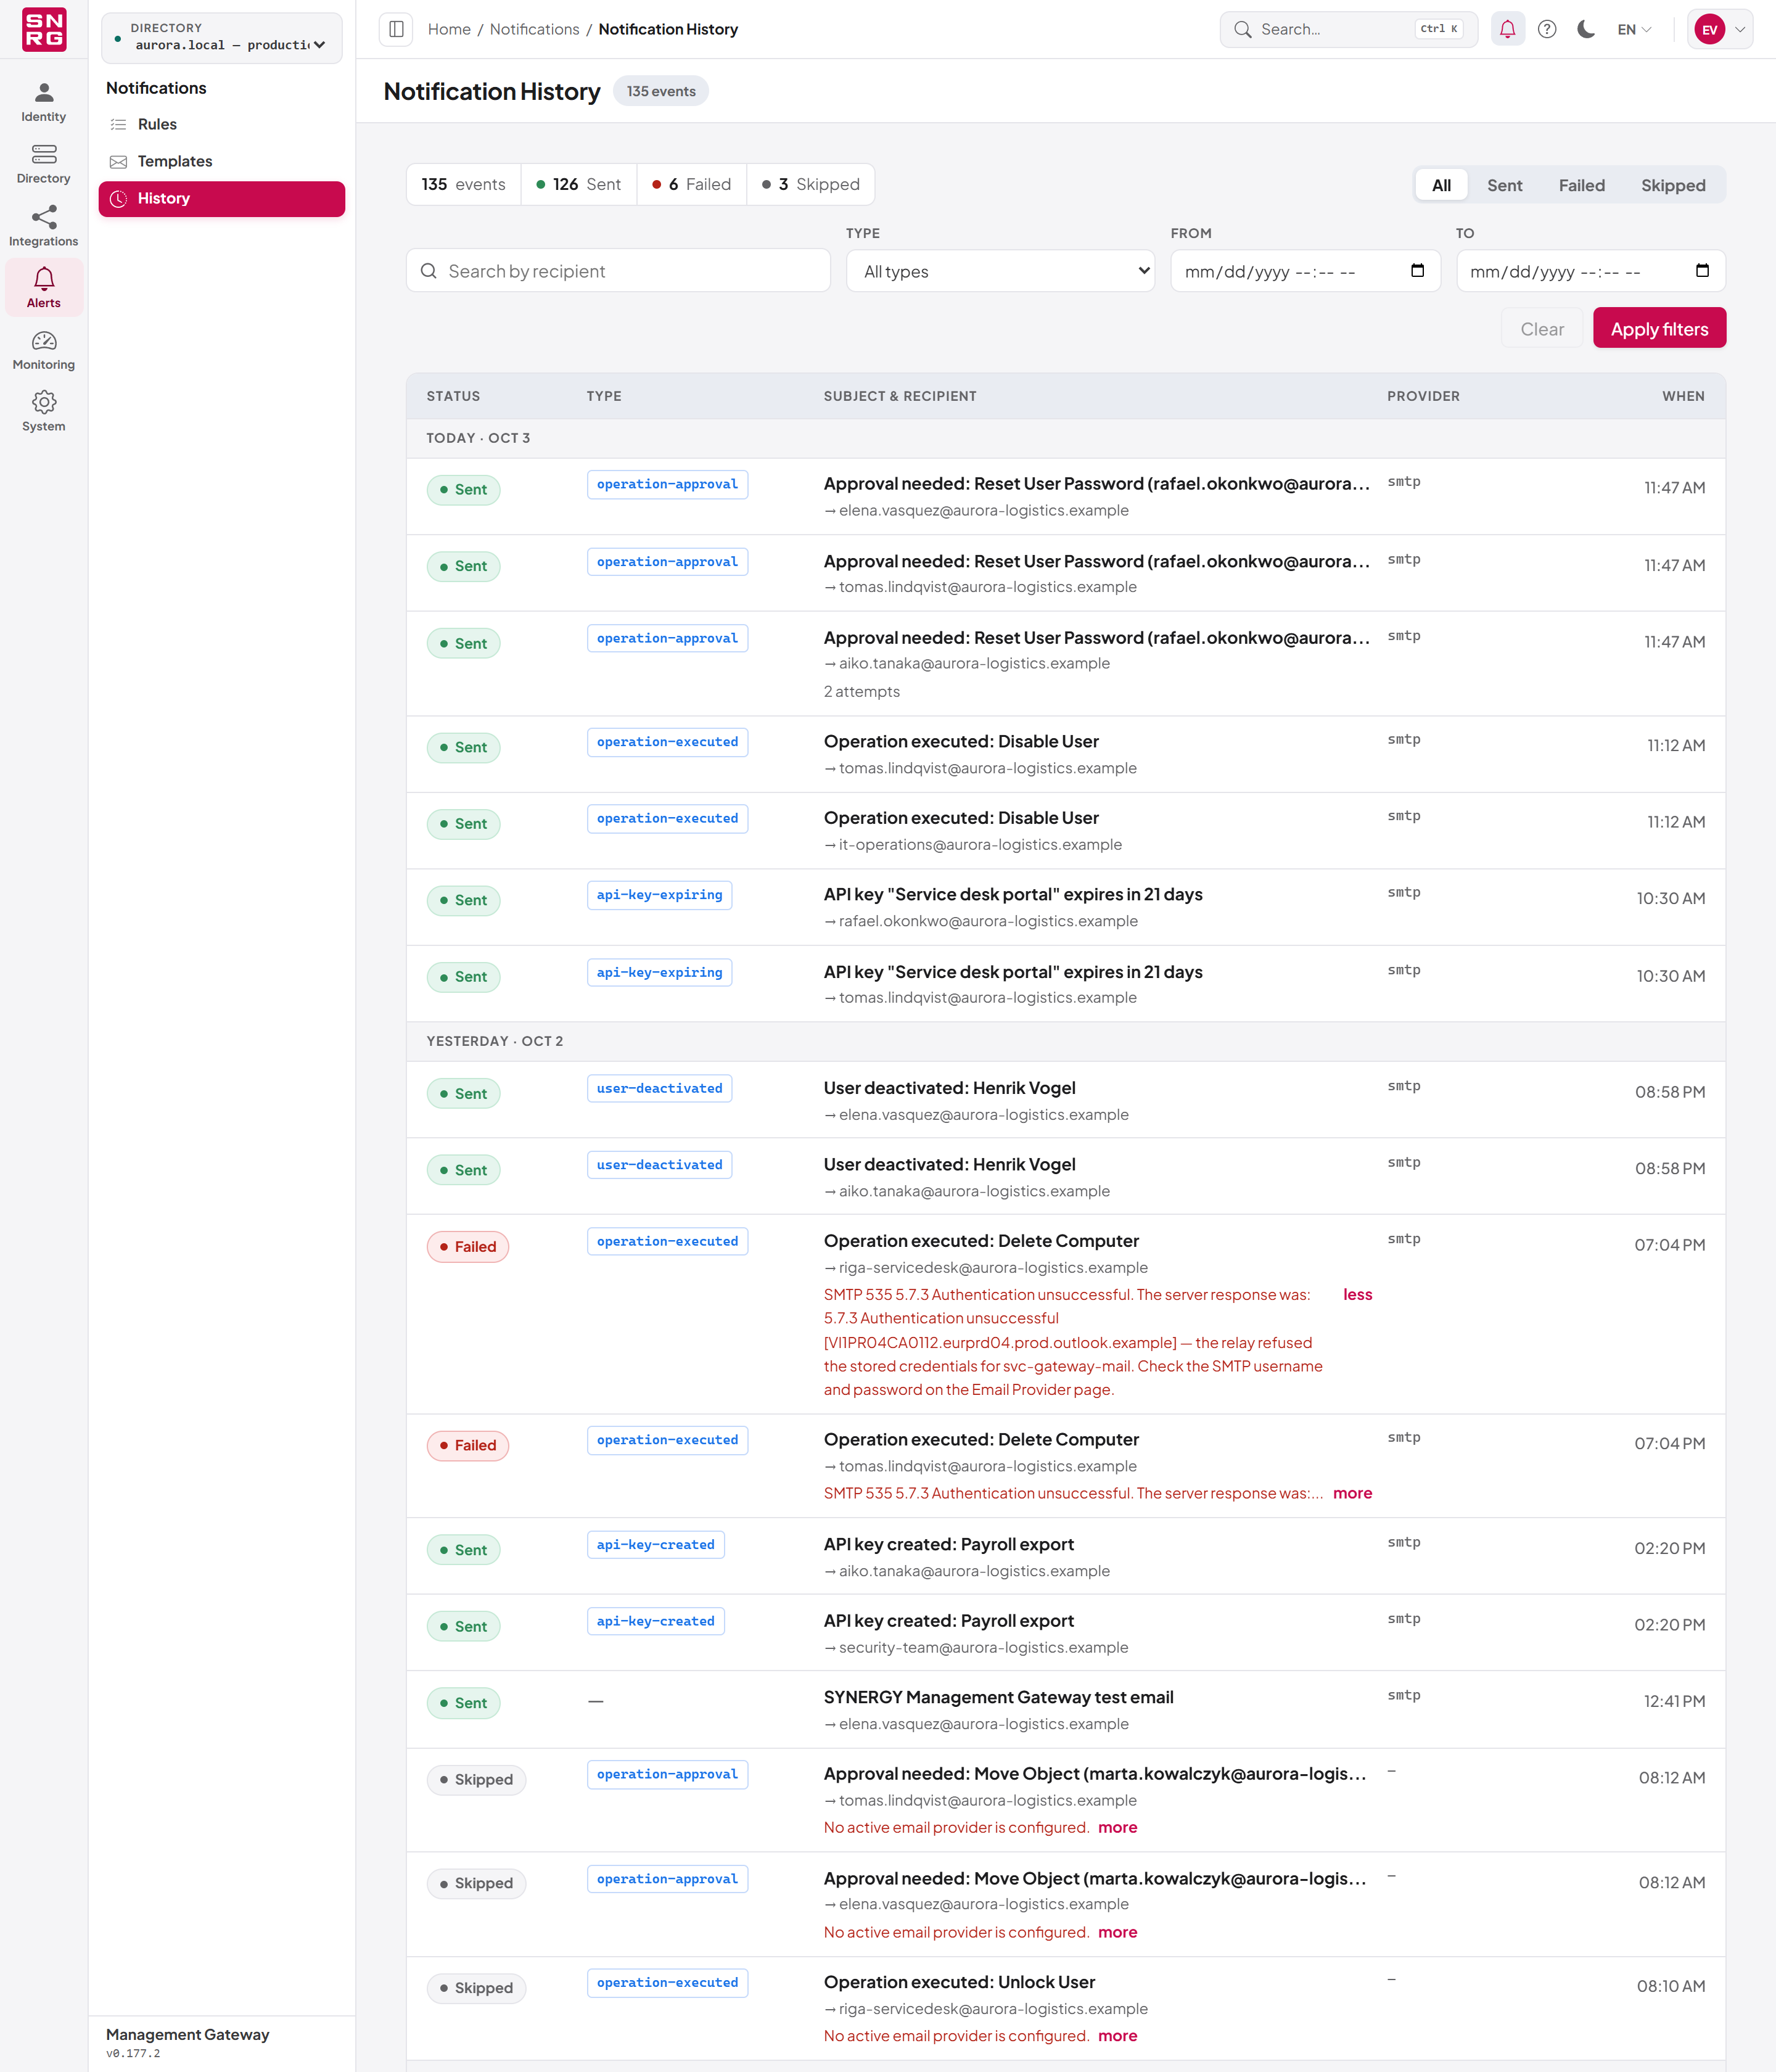This screenshot has height=2072, width=1776.
Task: Click the 135 events summary stat
Action: (463, 184)
